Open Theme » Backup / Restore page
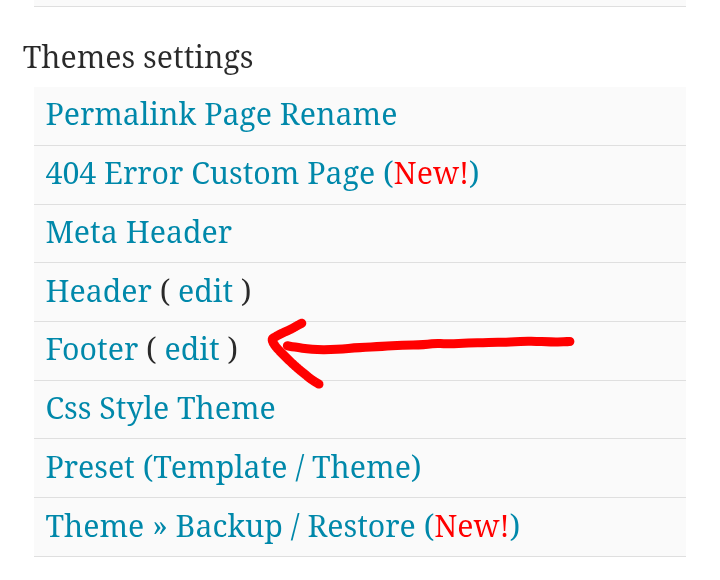The width and height of the screenshot is (720, 580). click(230, 526)
